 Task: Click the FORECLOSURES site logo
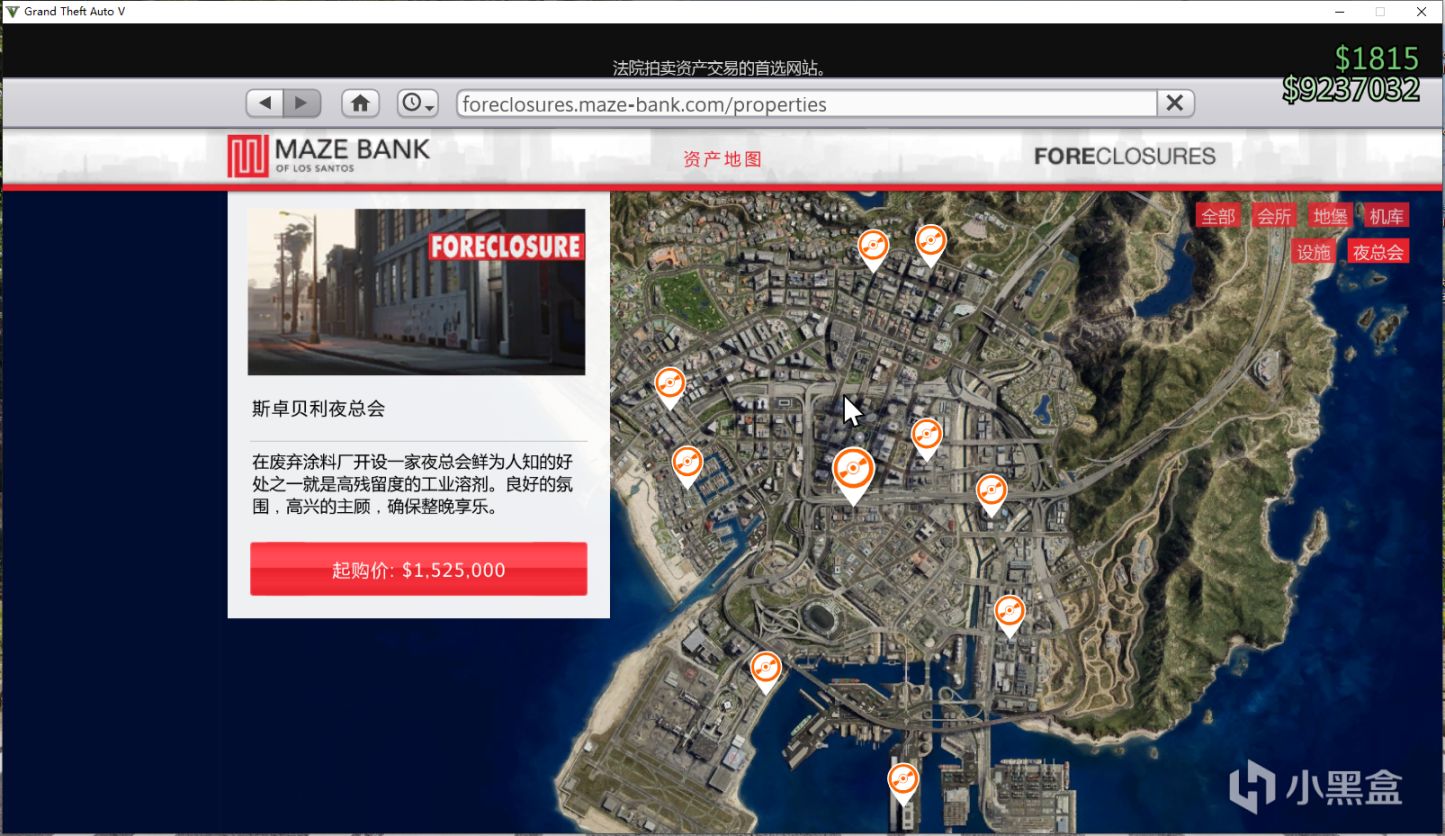[1125, 156]
